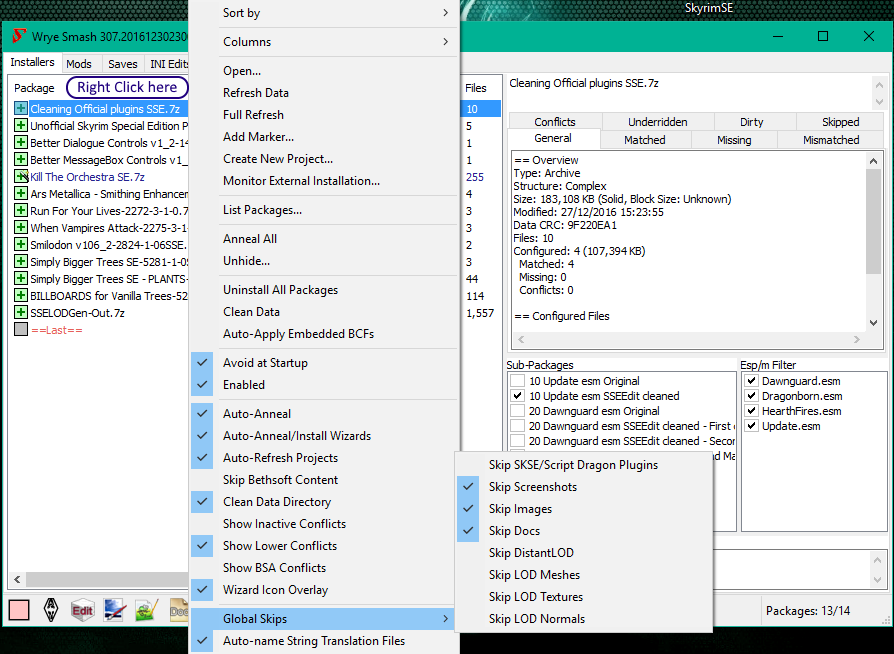This screenshot has width=894, height=654.
Task: Switch to the Conflicts tab
Action: coord(554,122)
